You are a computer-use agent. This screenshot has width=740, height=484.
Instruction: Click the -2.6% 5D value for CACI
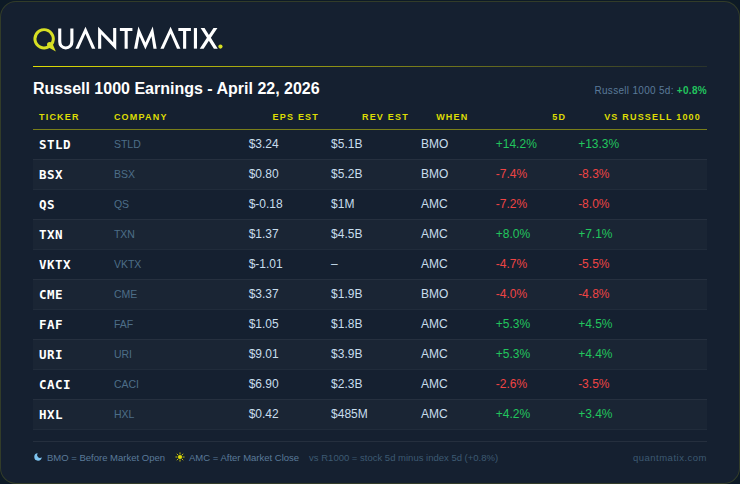(x=512, y=384)
